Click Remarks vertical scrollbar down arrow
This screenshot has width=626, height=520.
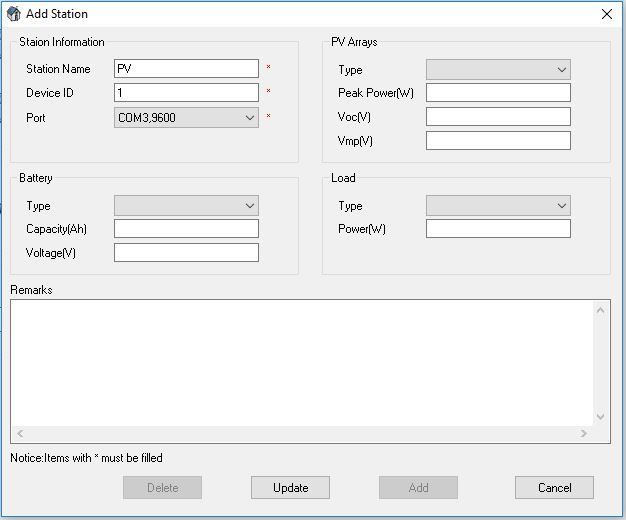pos(600,417)
